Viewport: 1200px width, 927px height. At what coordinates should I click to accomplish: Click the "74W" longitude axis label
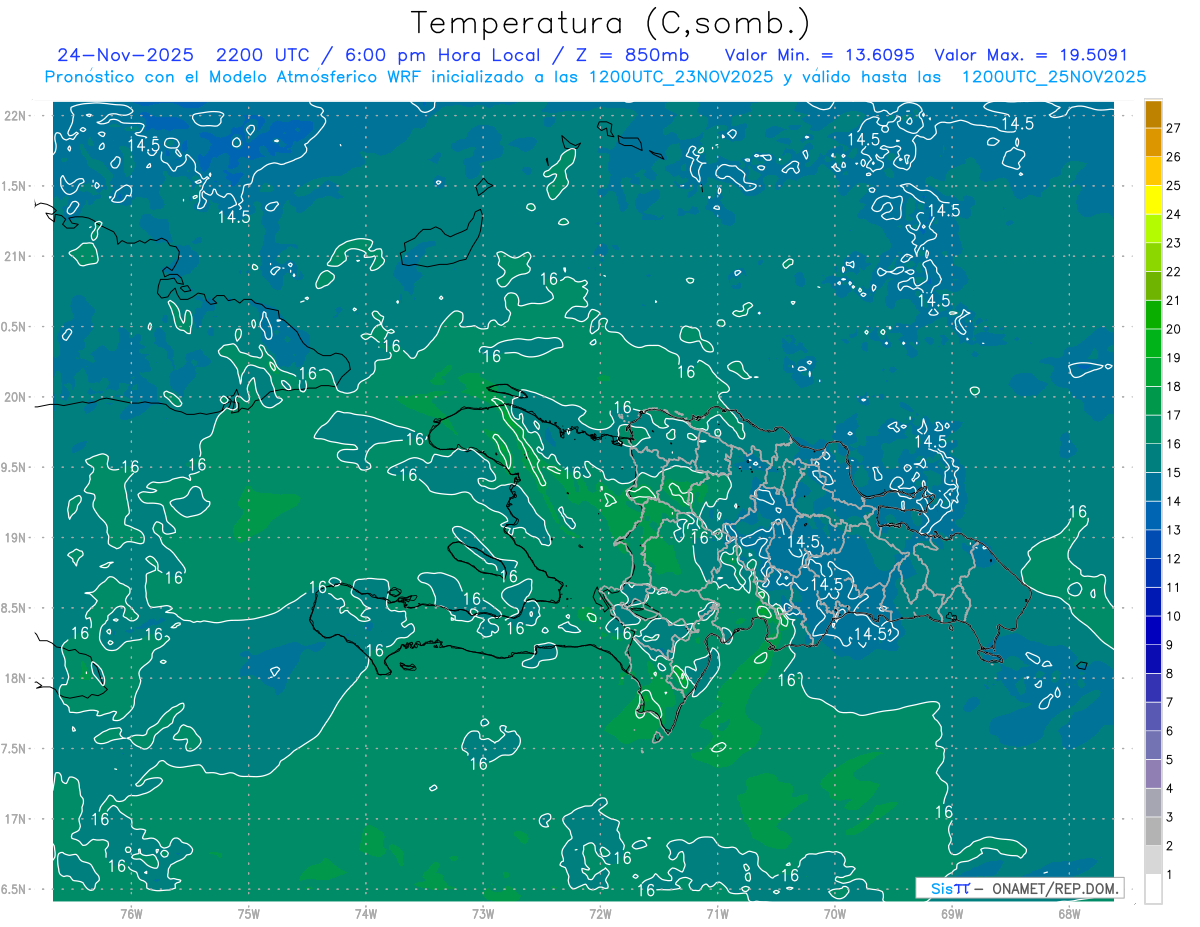click(x=366, y=913)
